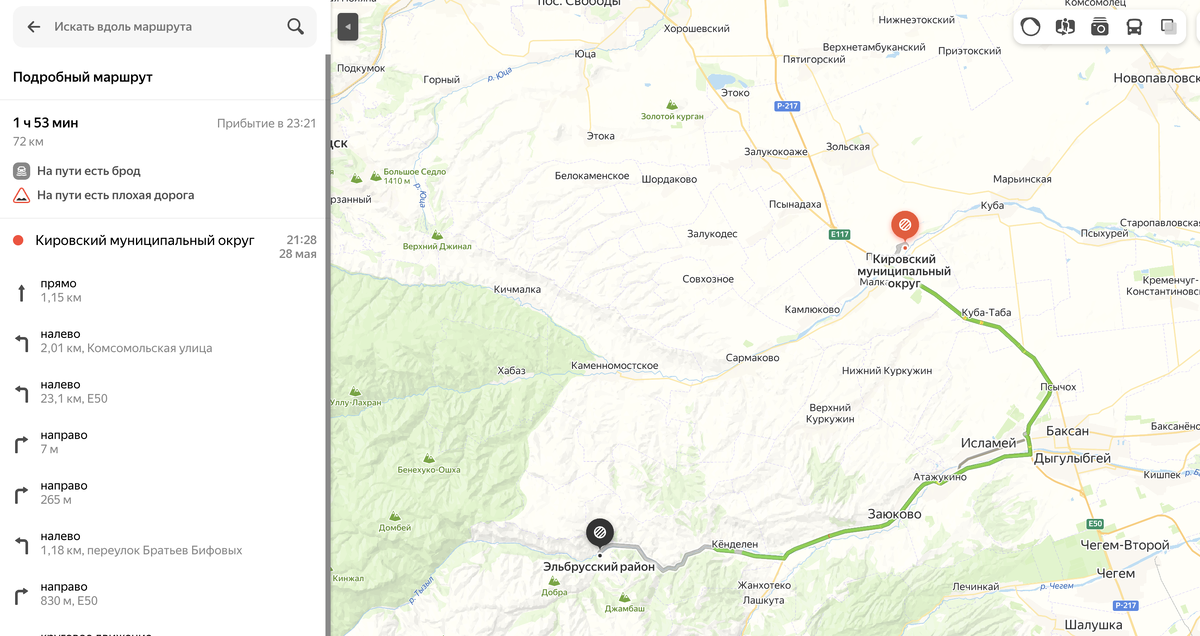Toggle the traffic layer circle icon
The width and height of the screenshot is (1200, 636).
coord(1031,27)
